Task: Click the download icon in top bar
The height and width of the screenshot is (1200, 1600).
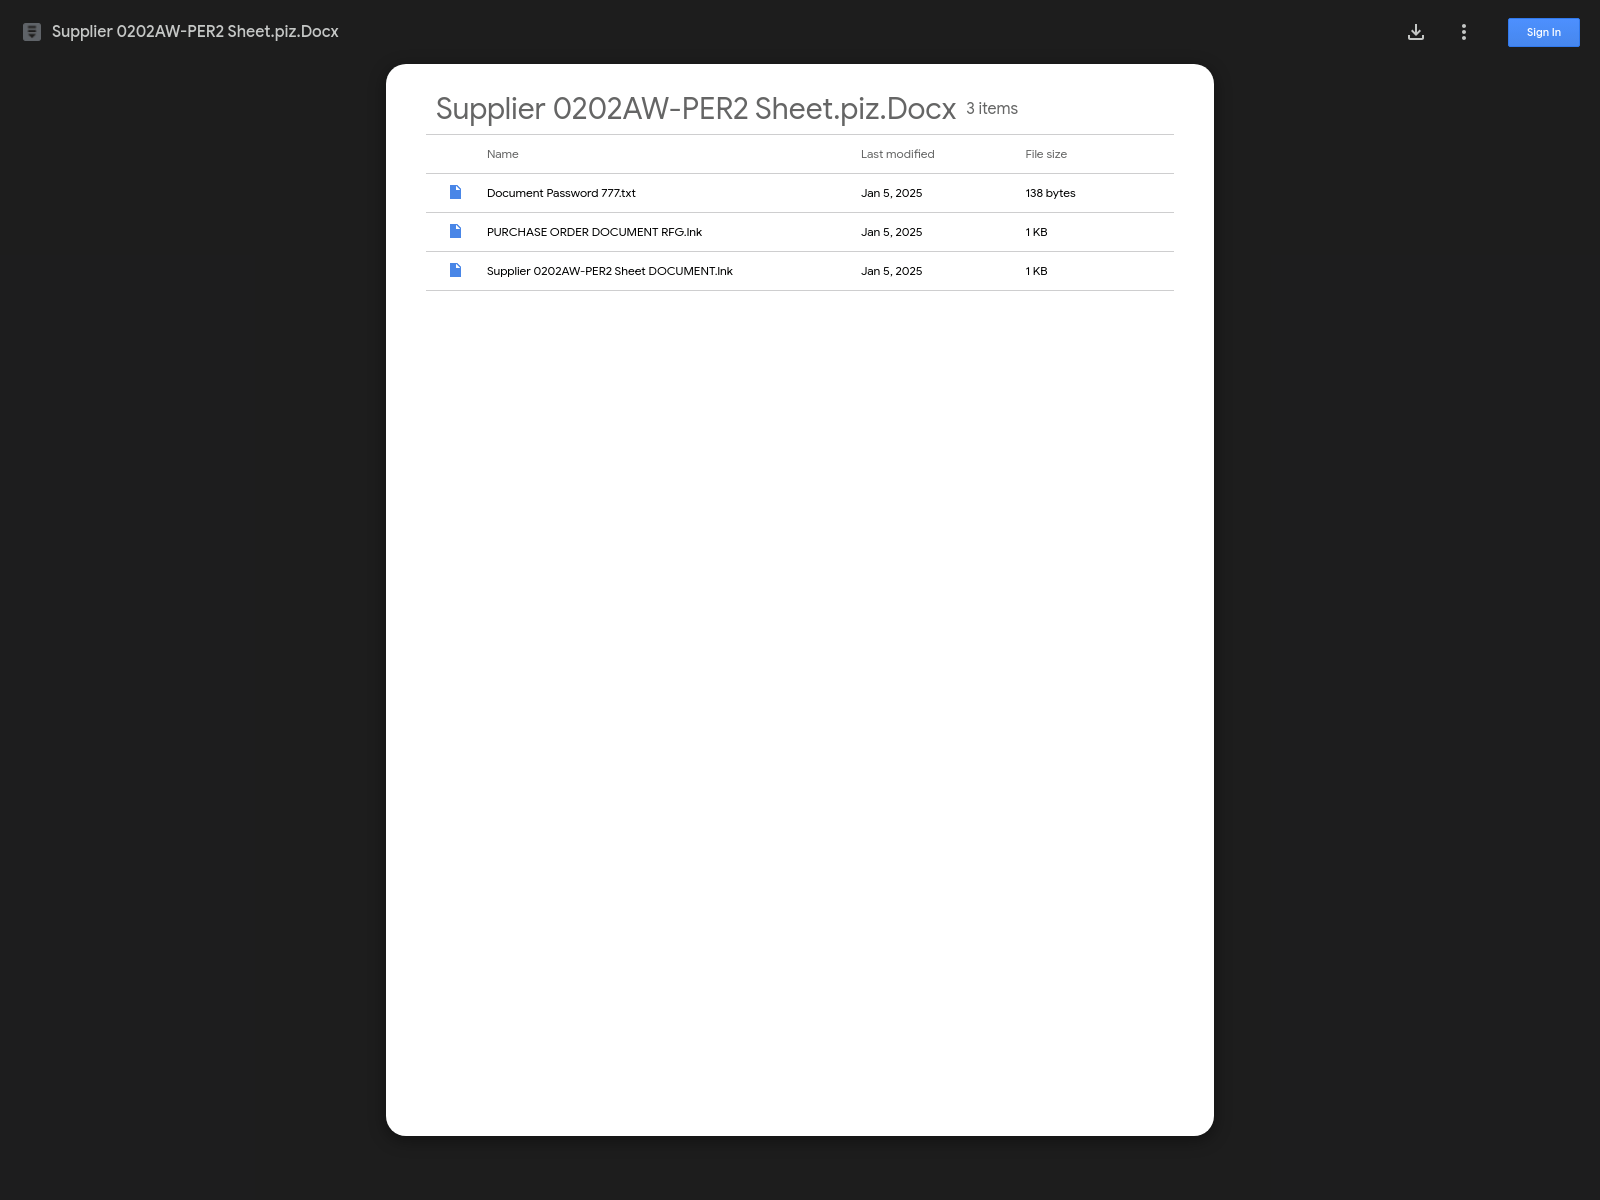Action: 1416,32
